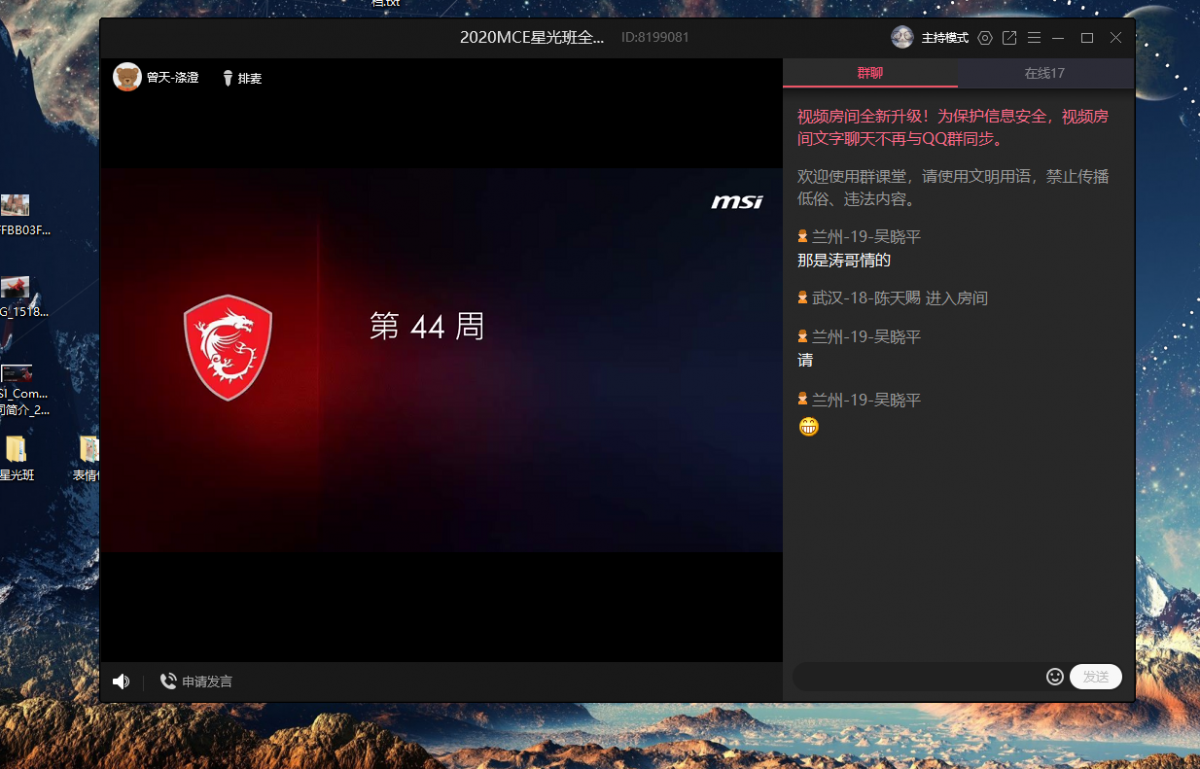Click the 主持模式 host mode label
Viewport: 1200px width, 769px height.
click(945, 38)
